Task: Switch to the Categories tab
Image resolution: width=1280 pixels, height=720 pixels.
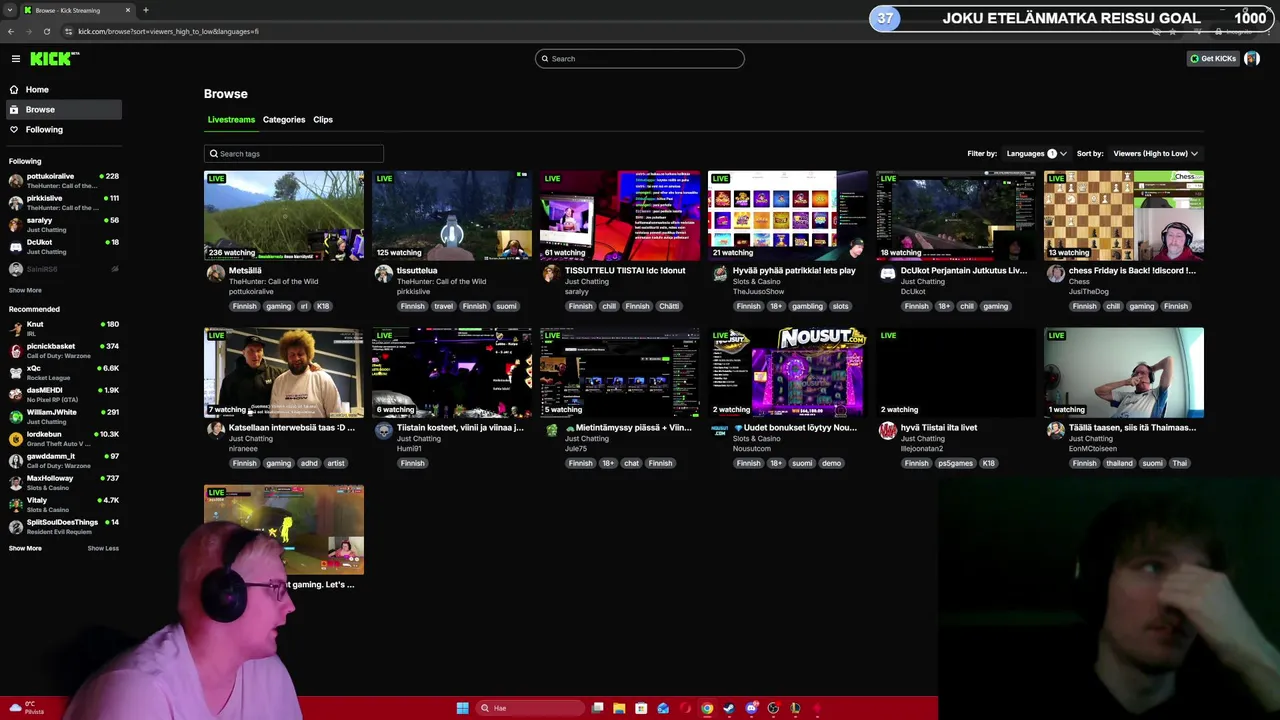Action: (x=284, y=120)
